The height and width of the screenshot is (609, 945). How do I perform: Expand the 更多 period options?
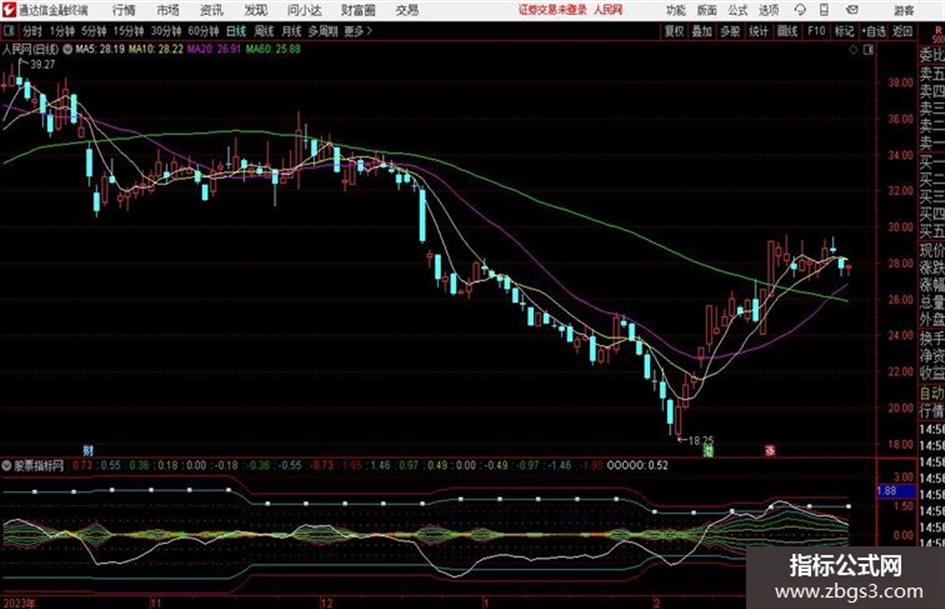[x=358, y=31]
